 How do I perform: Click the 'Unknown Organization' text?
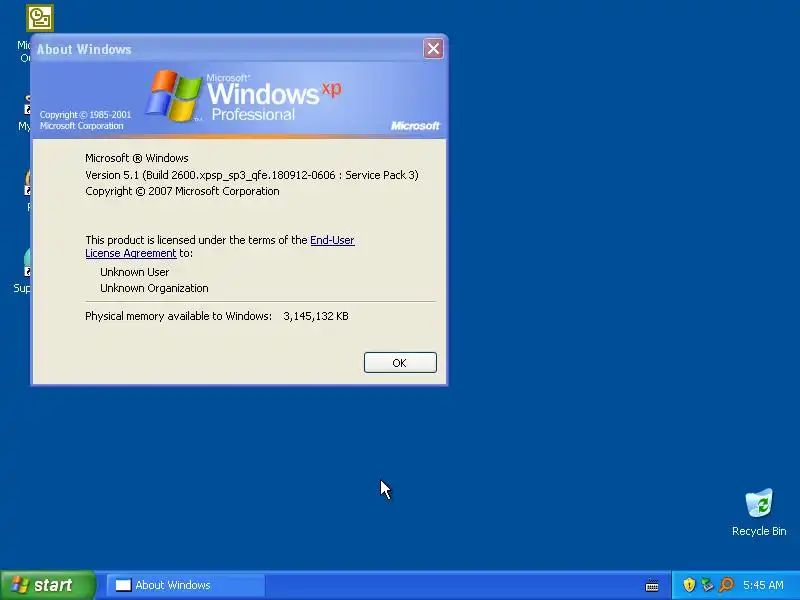click(x=154, y=288)
